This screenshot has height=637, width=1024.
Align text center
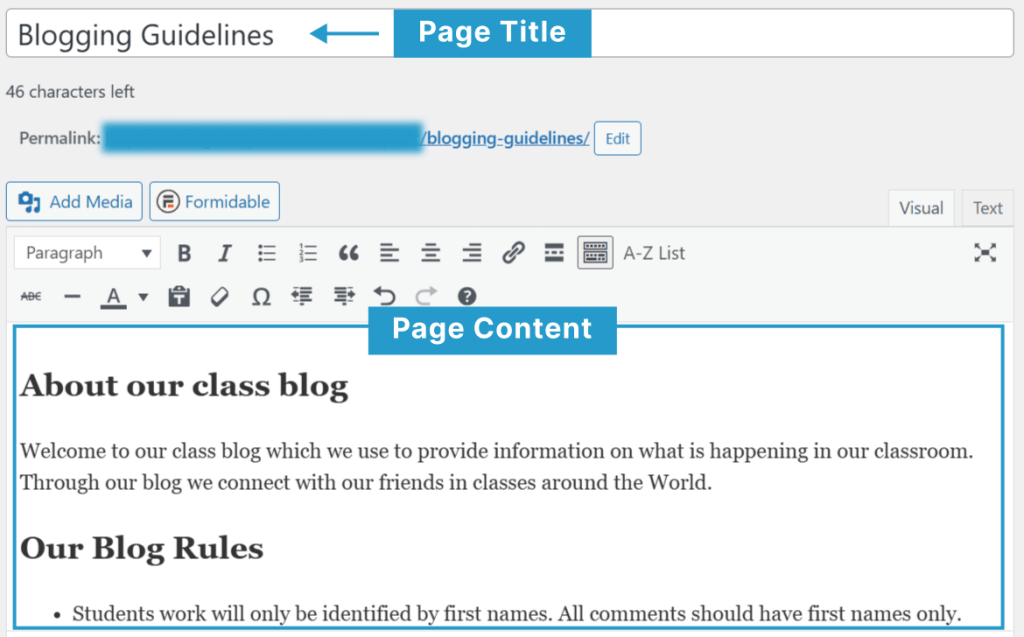430,253
